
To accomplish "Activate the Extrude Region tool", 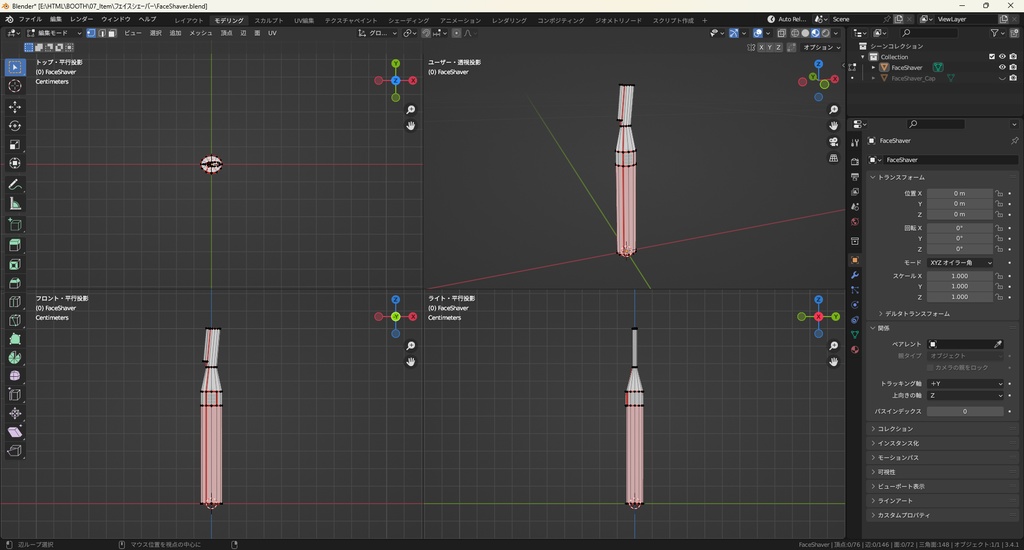I will pos(15,245).
